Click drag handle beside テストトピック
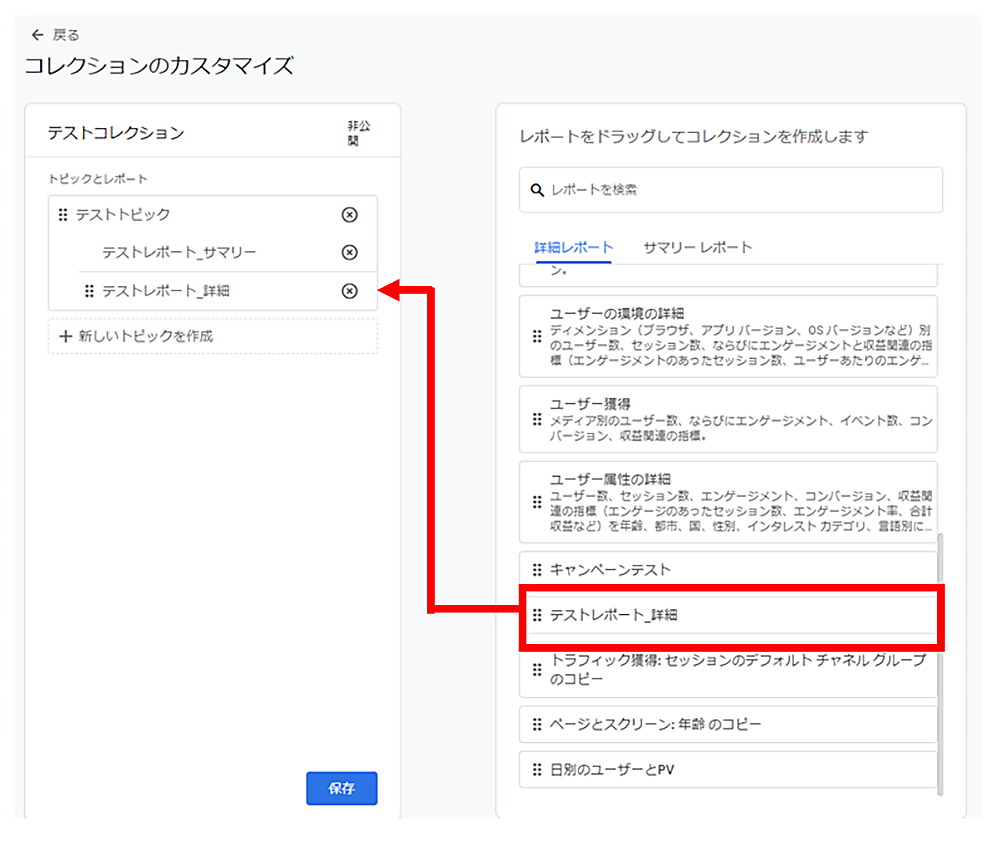The width and height of the screenshot is (1000, 845). coord(63,214)
